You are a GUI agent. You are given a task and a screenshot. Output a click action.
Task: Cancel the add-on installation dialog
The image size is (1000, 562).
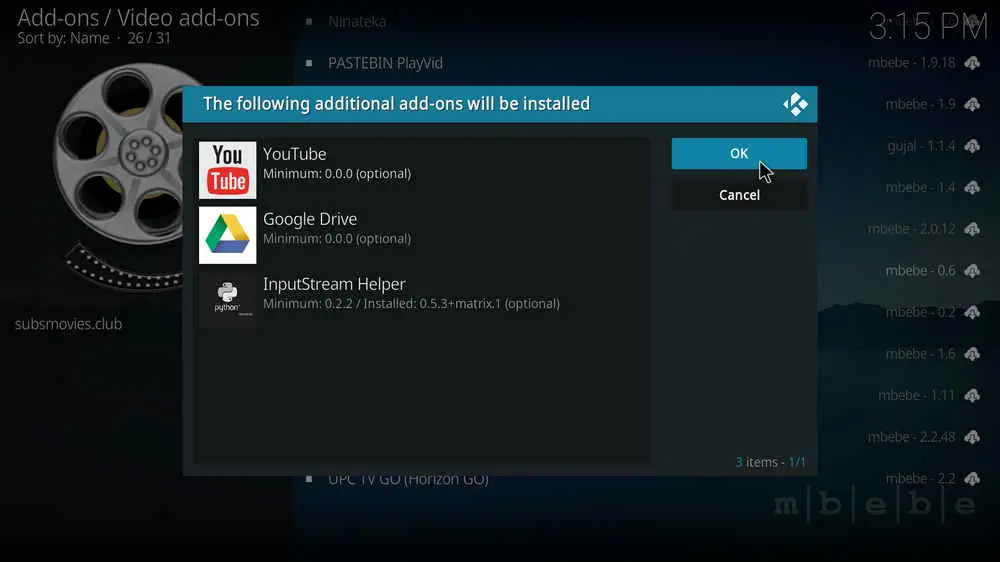click(739, 195)
